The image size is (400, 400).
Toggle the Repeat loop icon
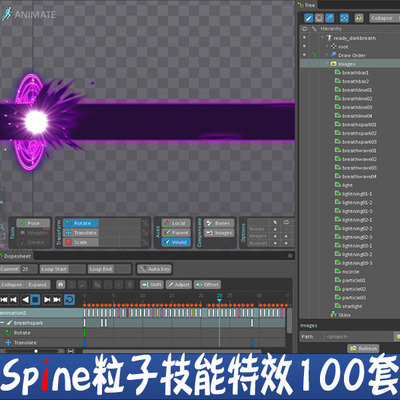coord(69,300)
